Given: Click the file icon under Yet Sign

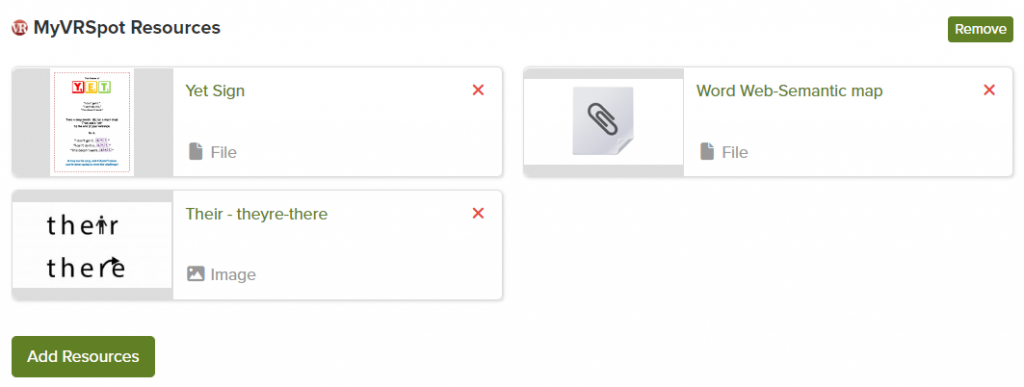Looking at the screenshot, I should (195, 152).
